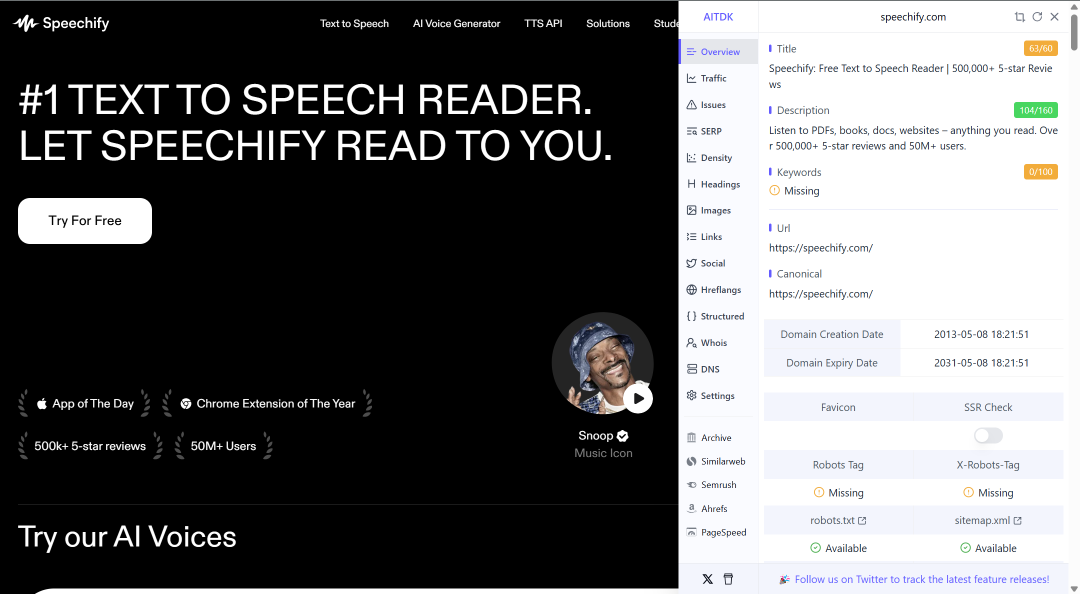The width and height of the screenshot is (1080, 594).
Task: Click the Follow us on Twitter link
Action: point(922,580)
